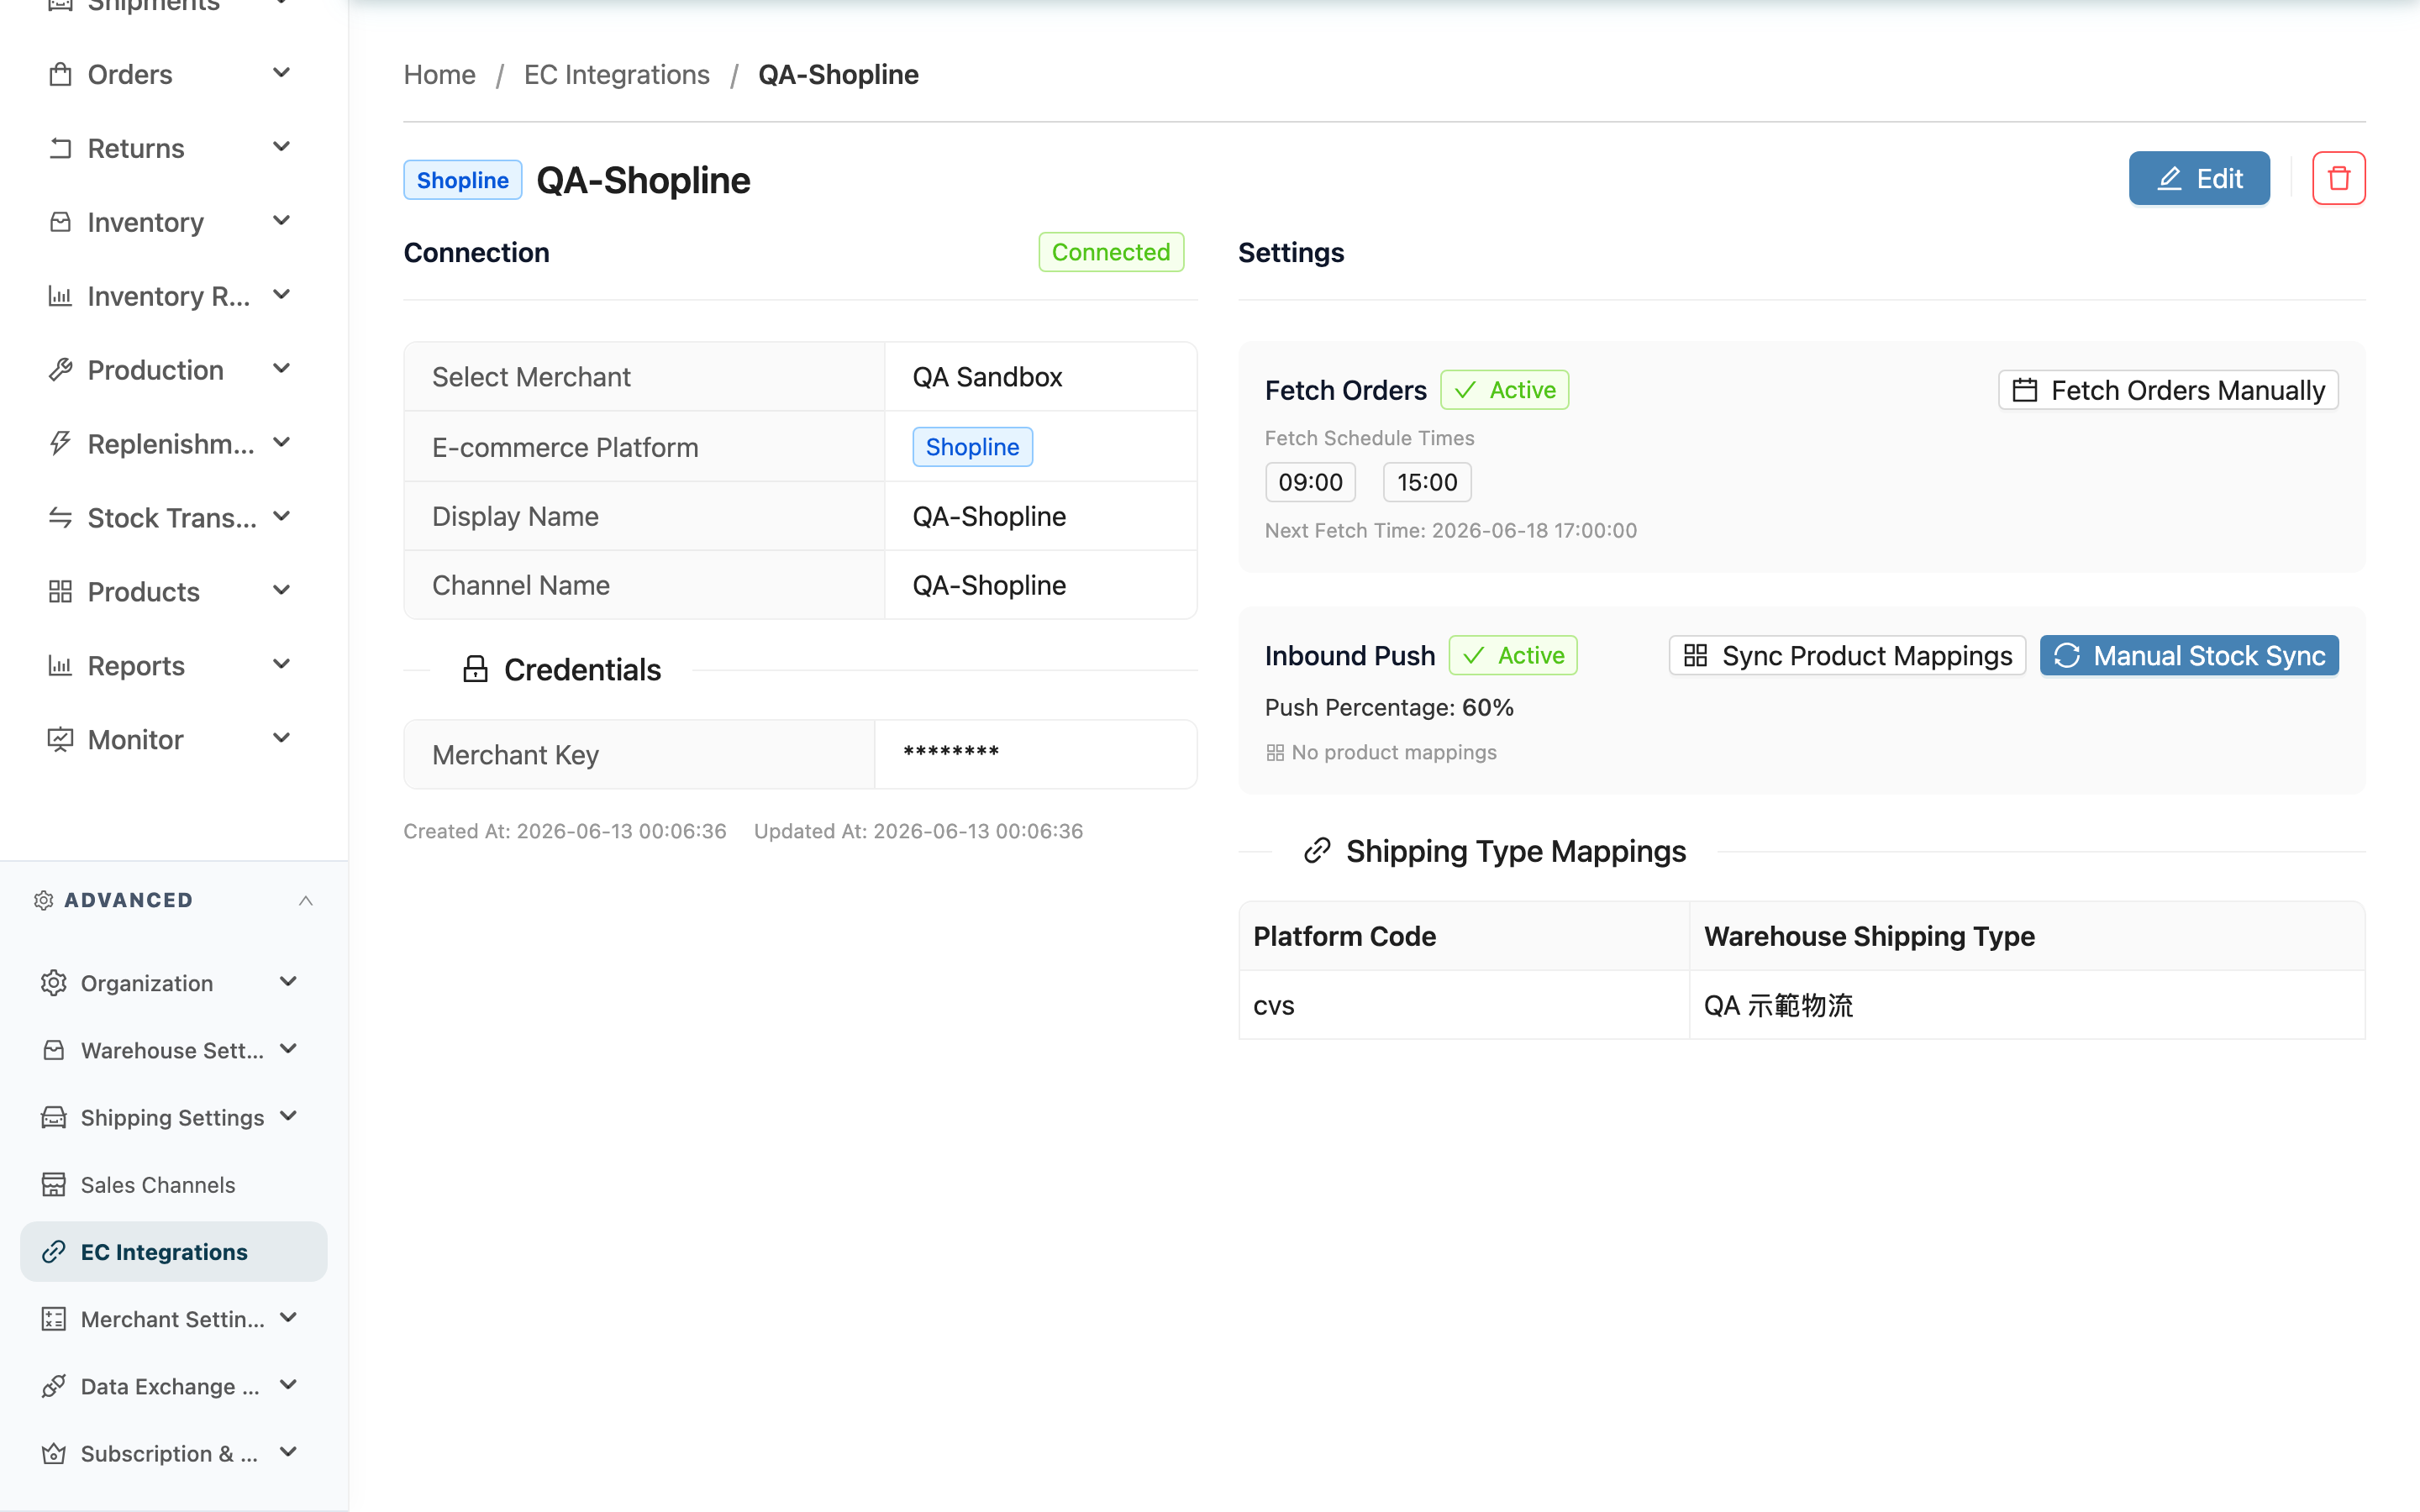Viewport: 2420px width, 1512px height.
Task: Click the masked Merchant Key value
Action: coord(950,753)
